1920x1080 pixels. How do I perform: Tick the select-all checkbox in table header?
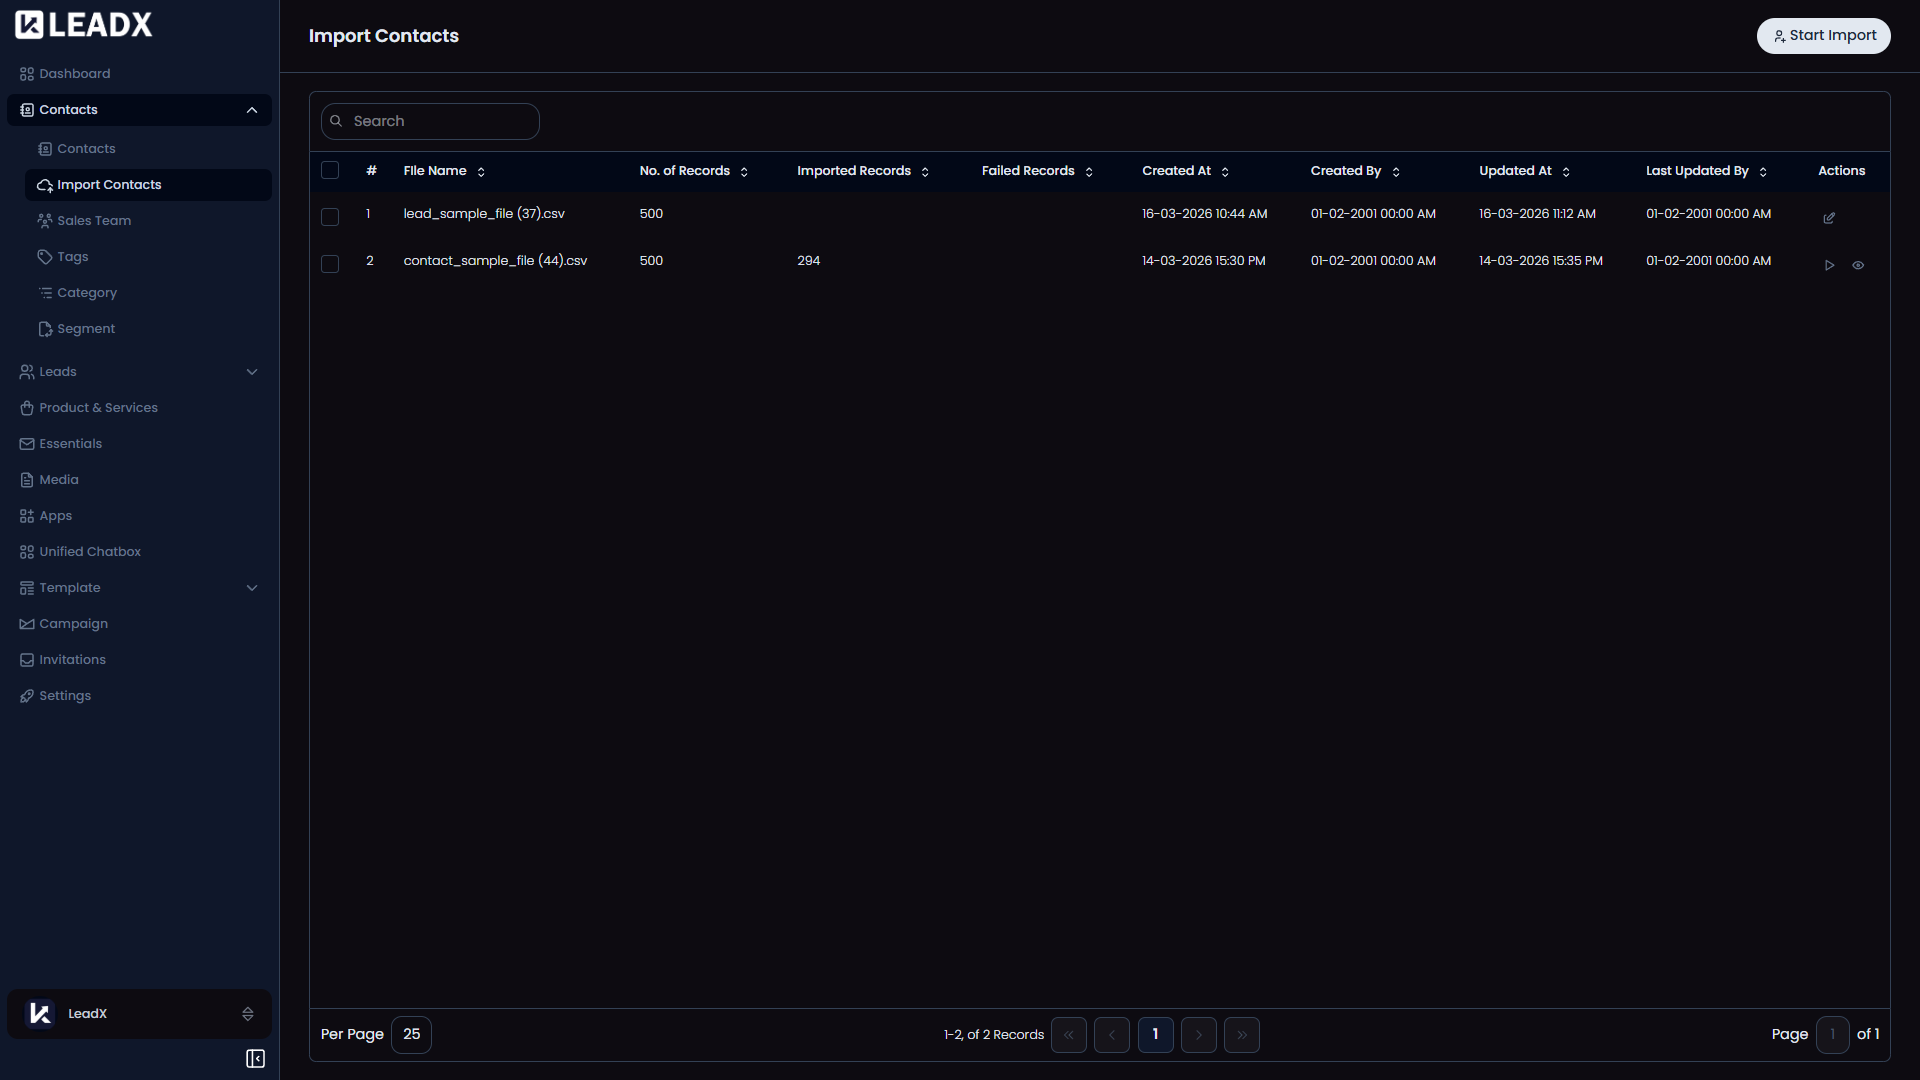click(330, 170)
